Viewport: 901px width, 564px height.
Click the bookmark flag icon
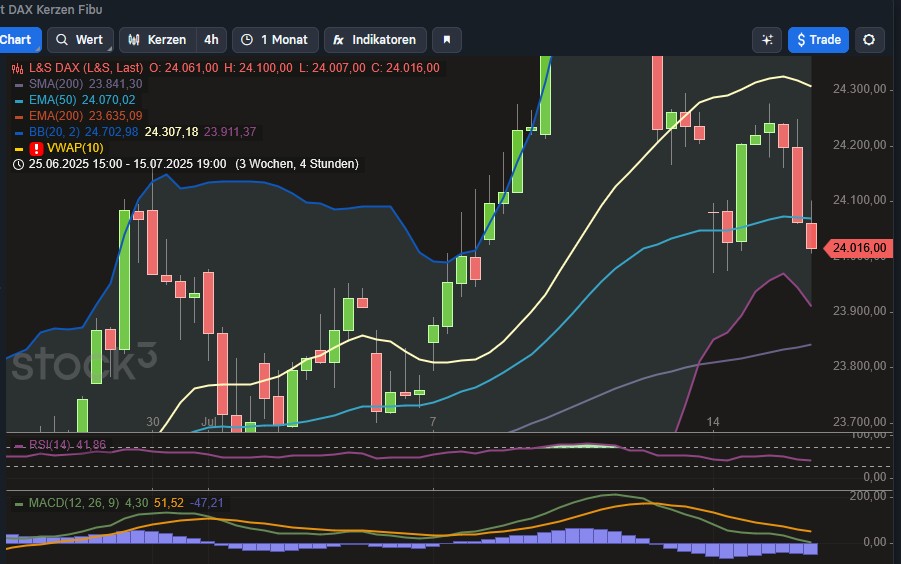pos(446,40)
